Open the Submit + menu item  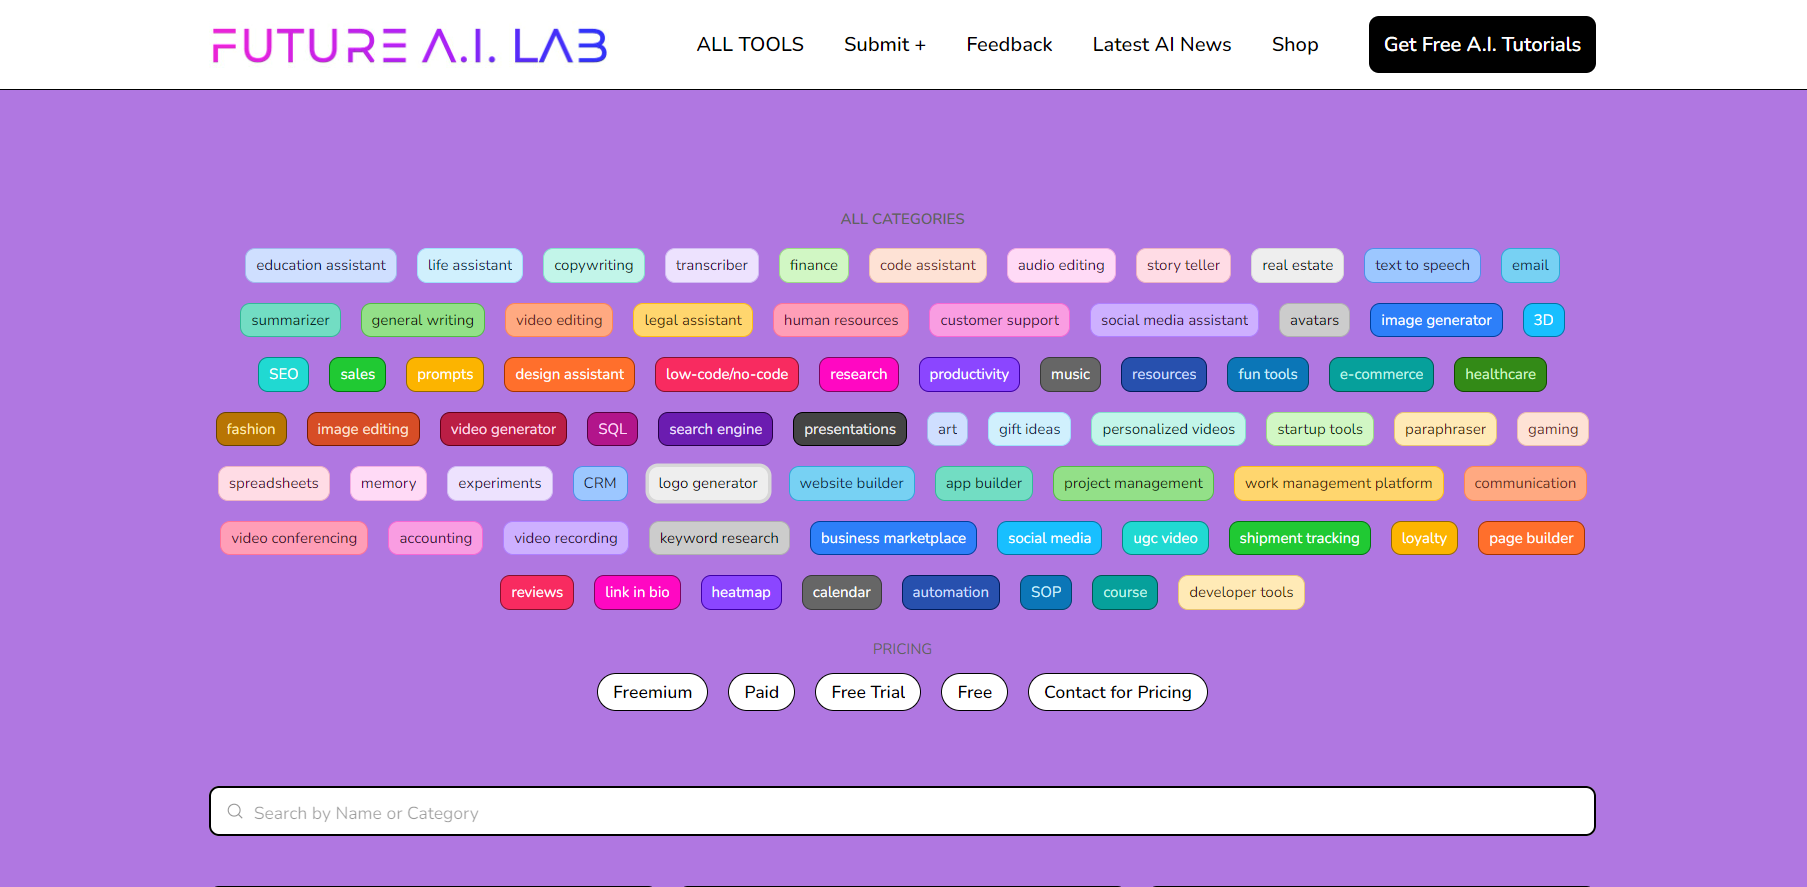click(x=885, y=44)
